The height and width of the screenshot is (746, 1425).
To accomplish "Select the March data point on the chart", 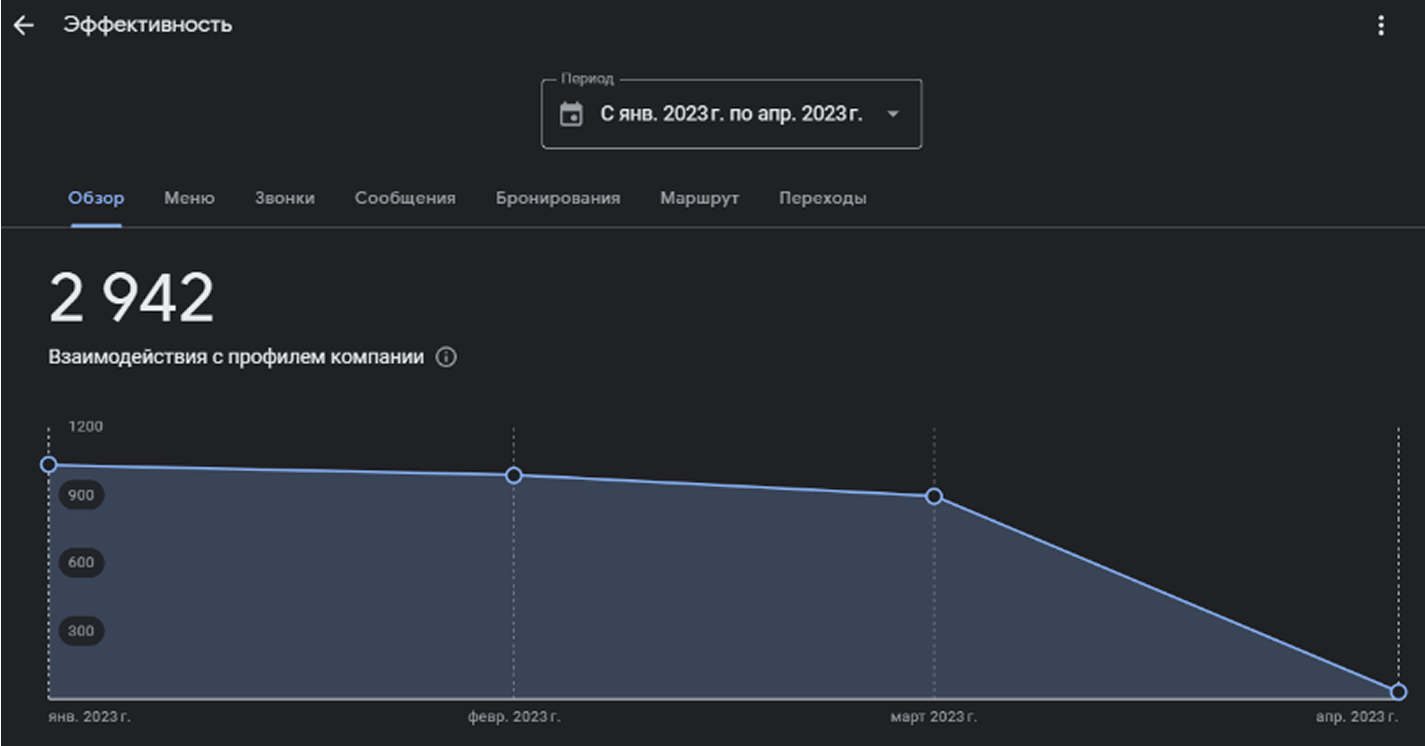I will coord(935,496).
